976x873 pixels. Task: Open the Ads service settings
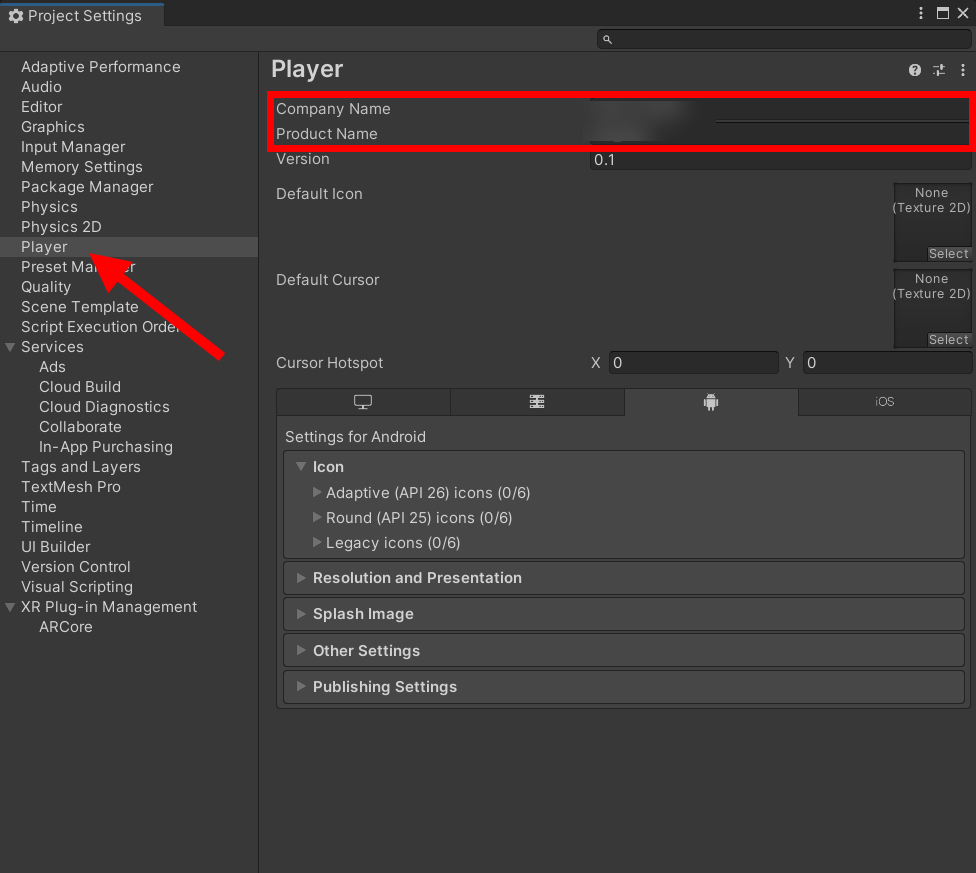tap(52, 367)
